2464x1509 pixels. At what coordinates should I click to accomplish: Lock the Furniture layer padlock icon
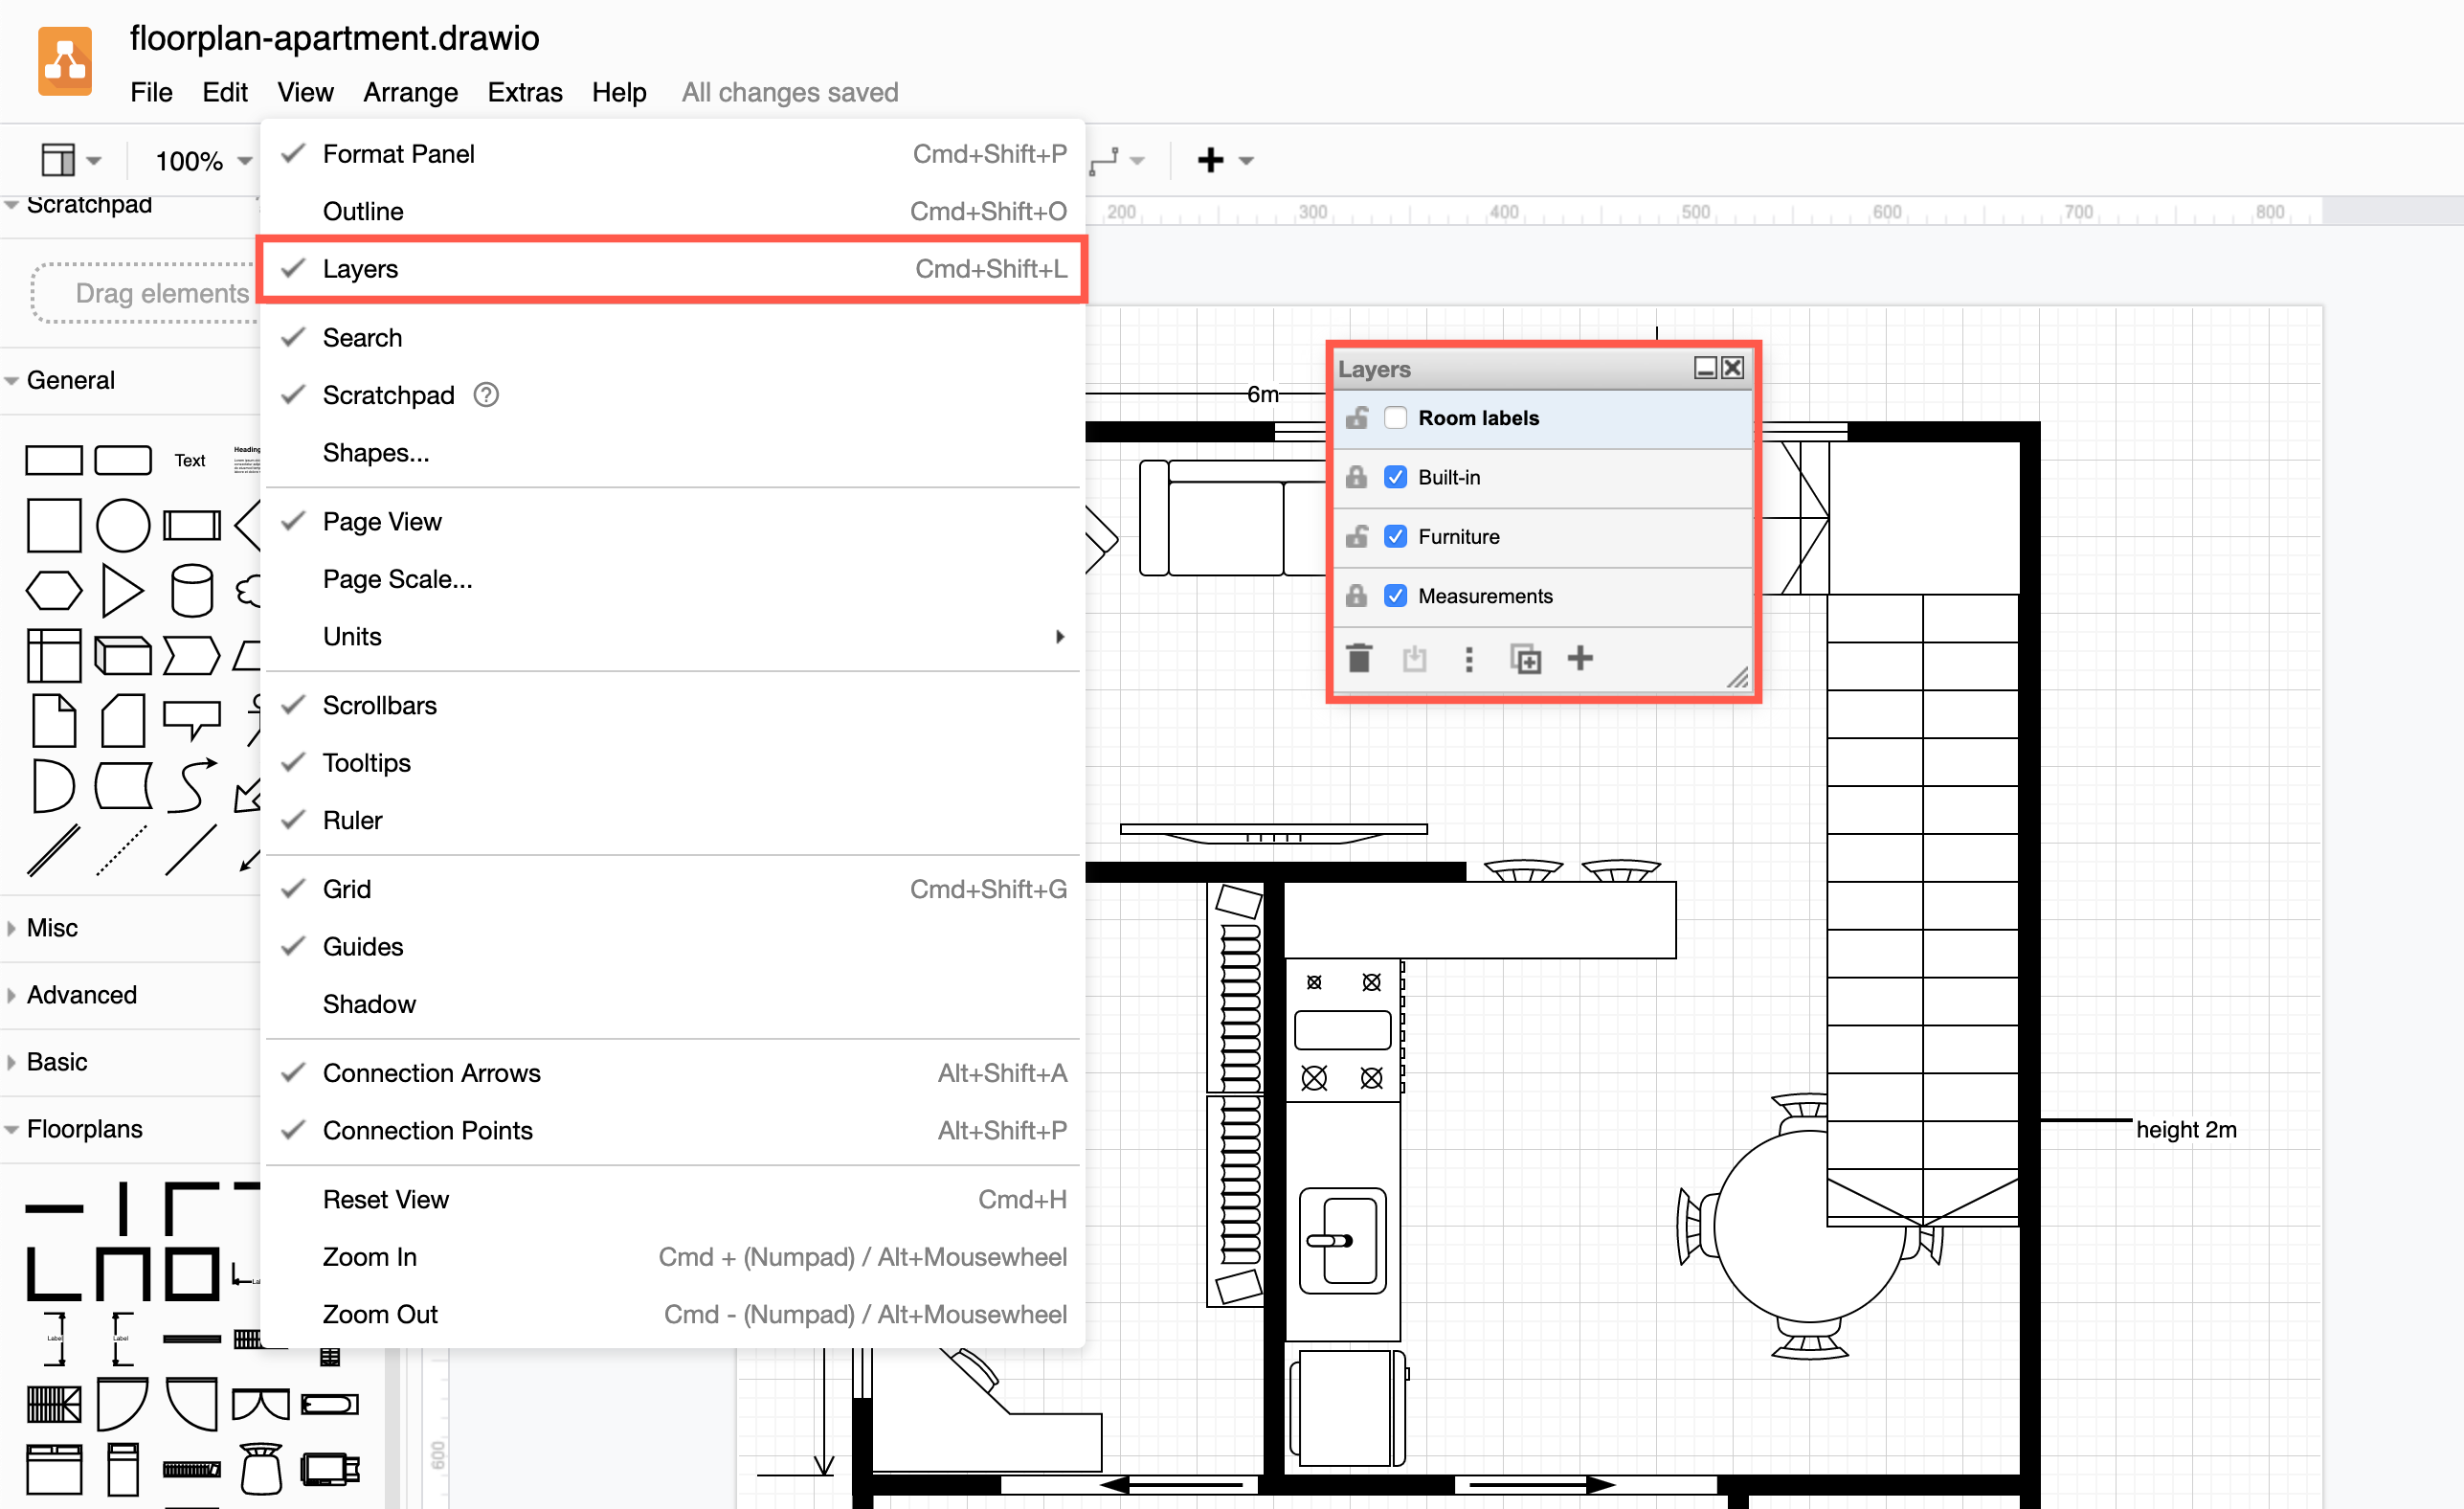[1356, 536]
